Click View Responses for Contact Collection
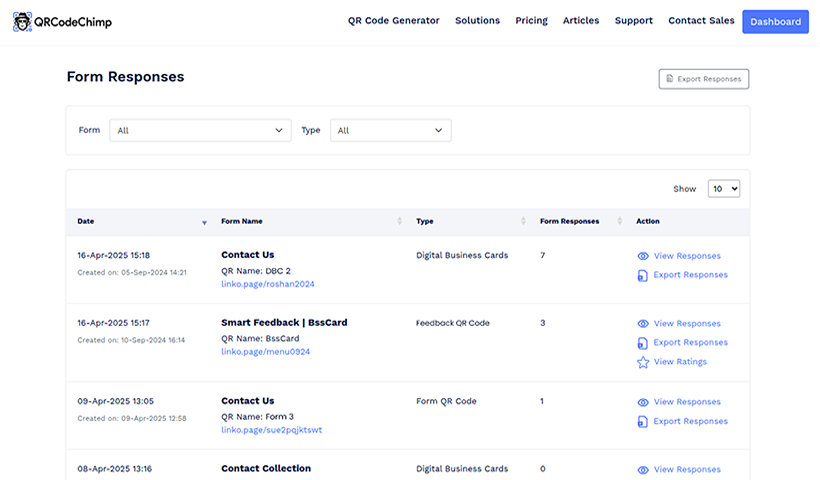Viewport: 820px width, 480px height. click(687, 469)
